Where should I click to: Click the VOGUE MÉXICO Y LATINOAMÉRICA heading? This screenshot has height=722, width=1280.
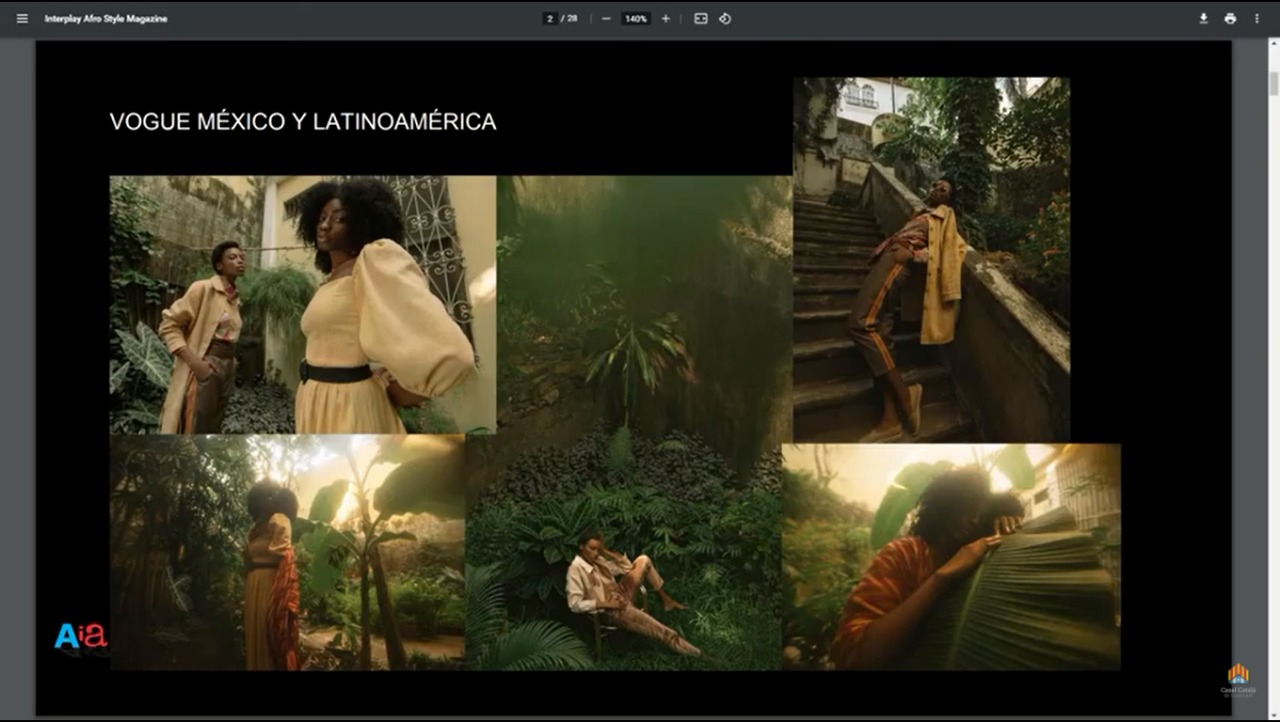point(303,122)
